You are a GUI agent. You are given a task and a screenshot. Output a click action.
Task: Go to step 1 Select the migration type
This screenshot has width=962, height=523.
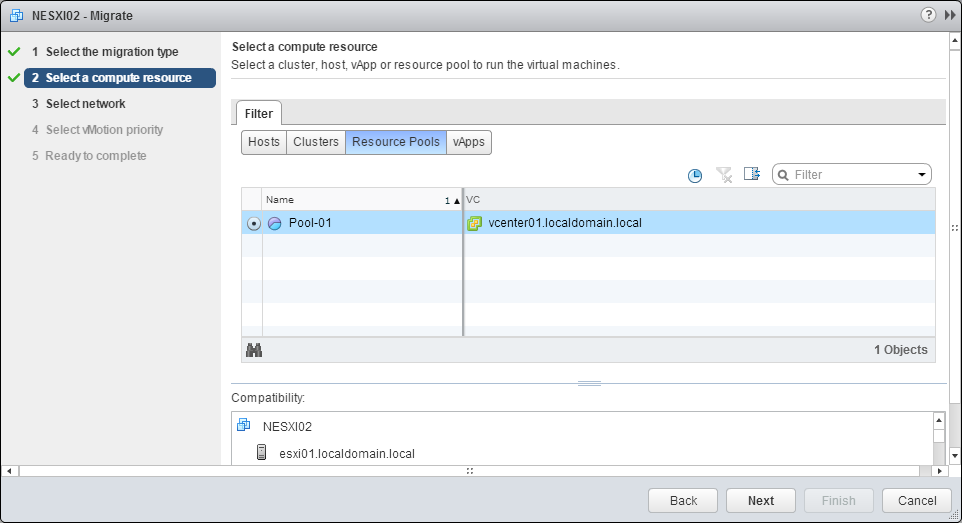[x=111, y=52]
